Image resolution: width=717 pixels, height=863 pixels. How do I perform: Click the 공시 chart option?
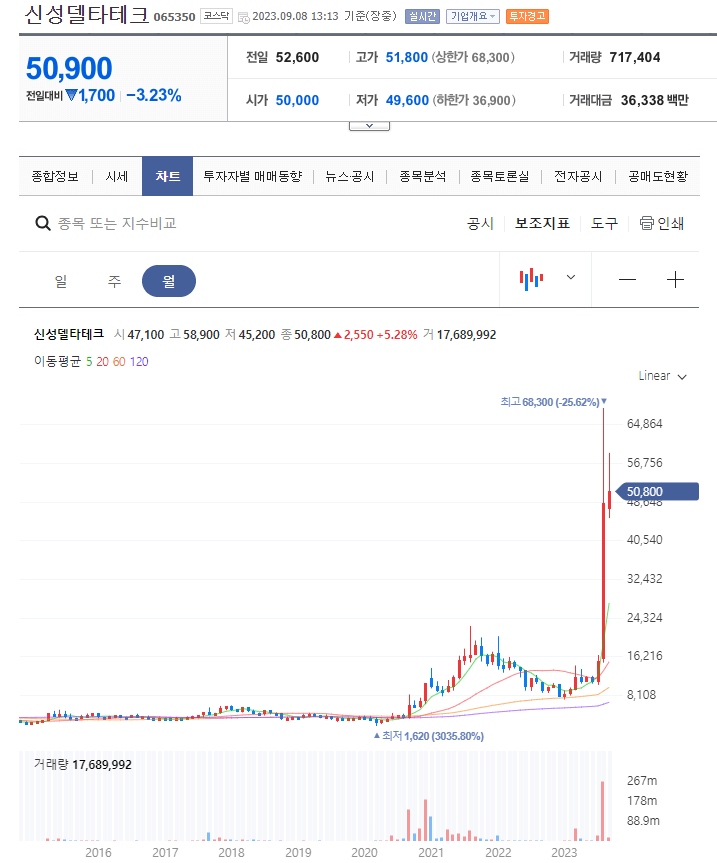(x=480, y=223)
